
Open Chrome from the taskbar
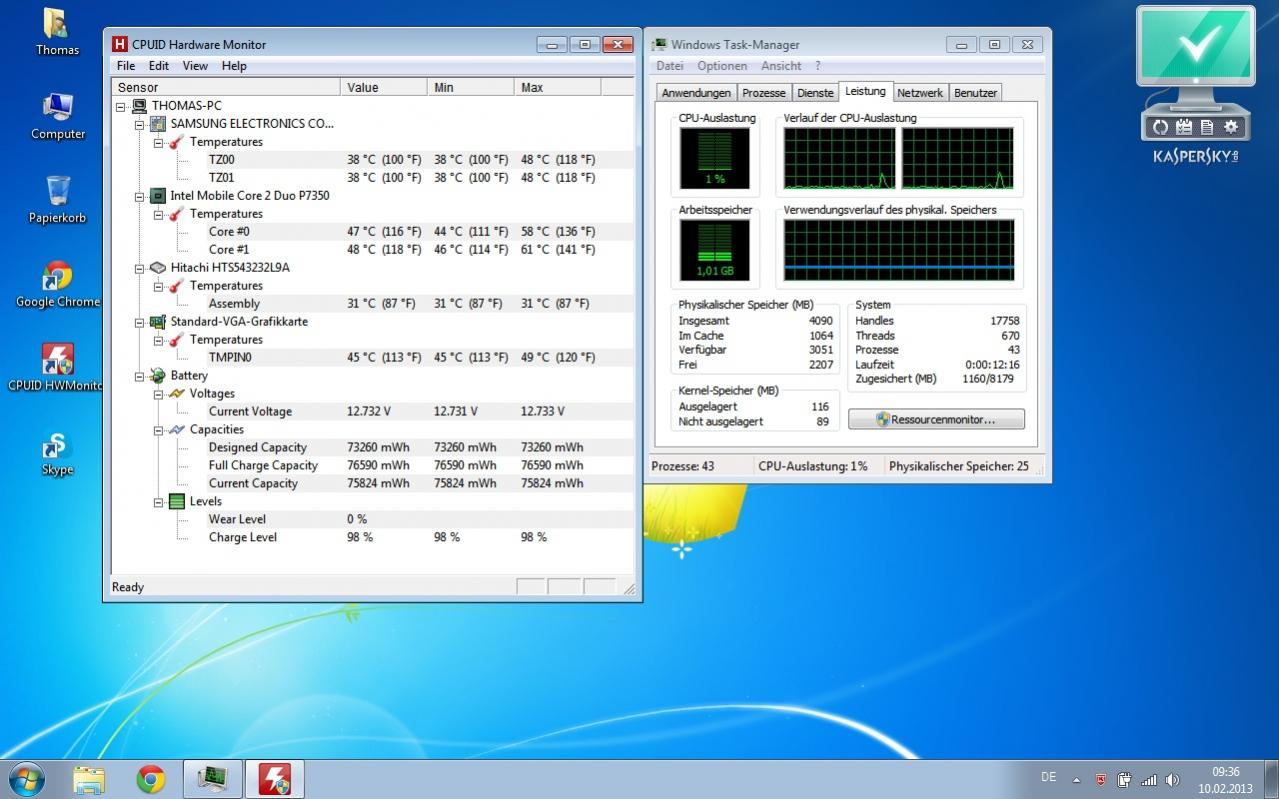pyautogui.click(x=151, y=779)
